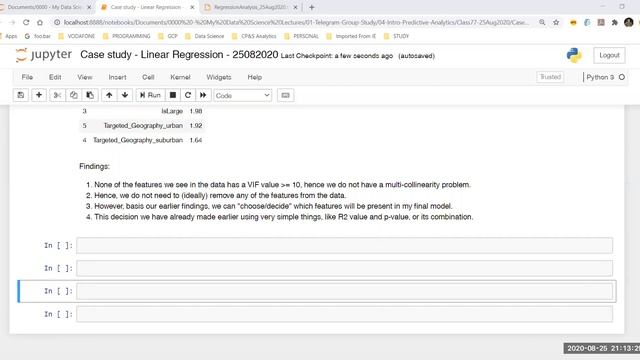Click the zoom magnifier icon in address bar
Screen dimensions: 640x360
(x=542, y=22)
